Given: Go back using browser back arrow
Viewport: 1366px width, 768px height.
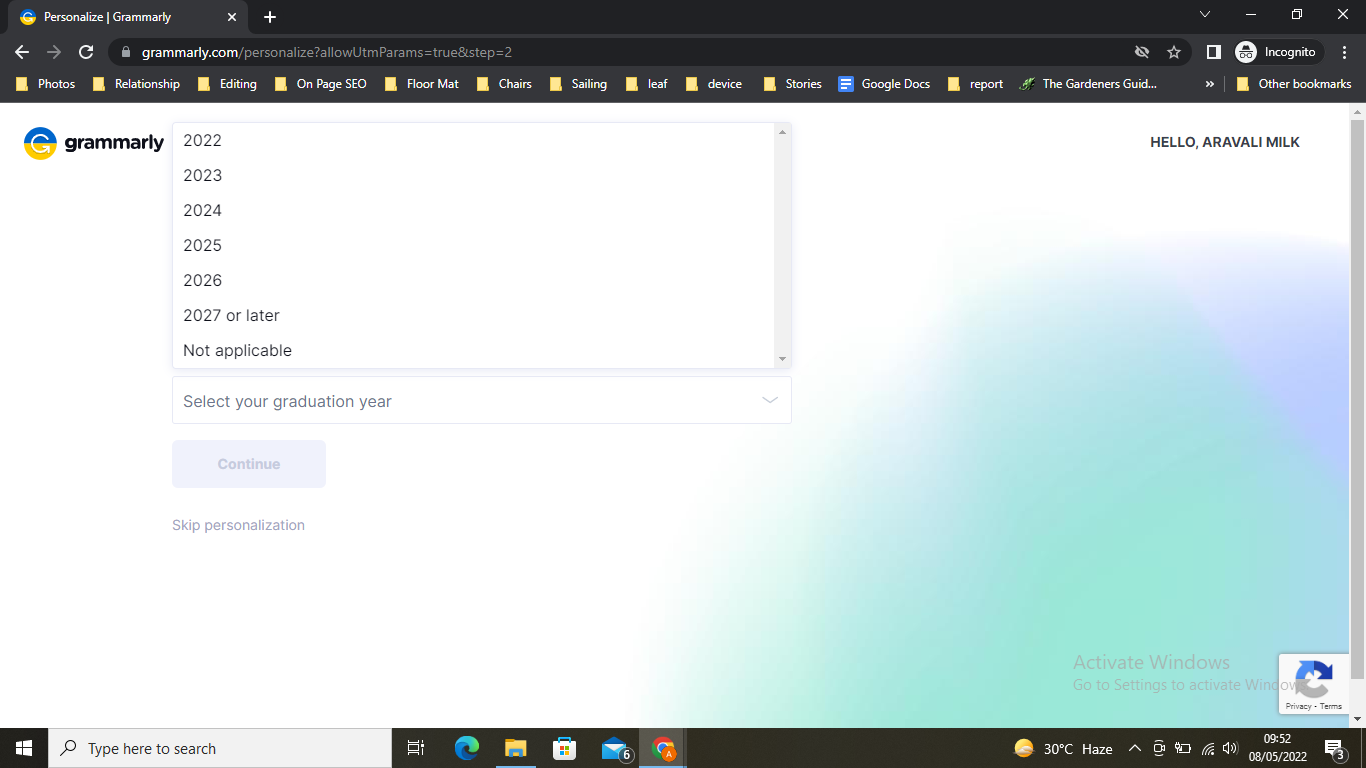Looking at the screenshot, I should [x=22, y=52].
